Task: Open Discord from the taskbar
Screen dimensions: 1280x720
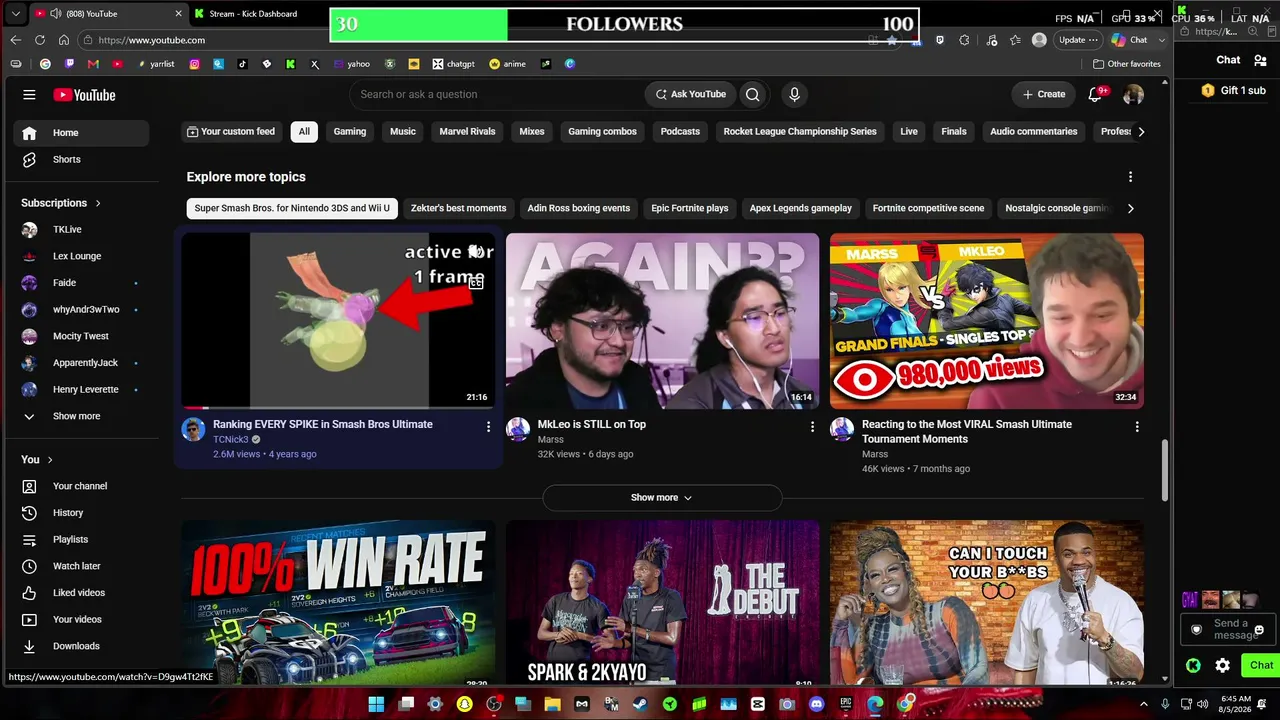Action: (x=816, y=704)
